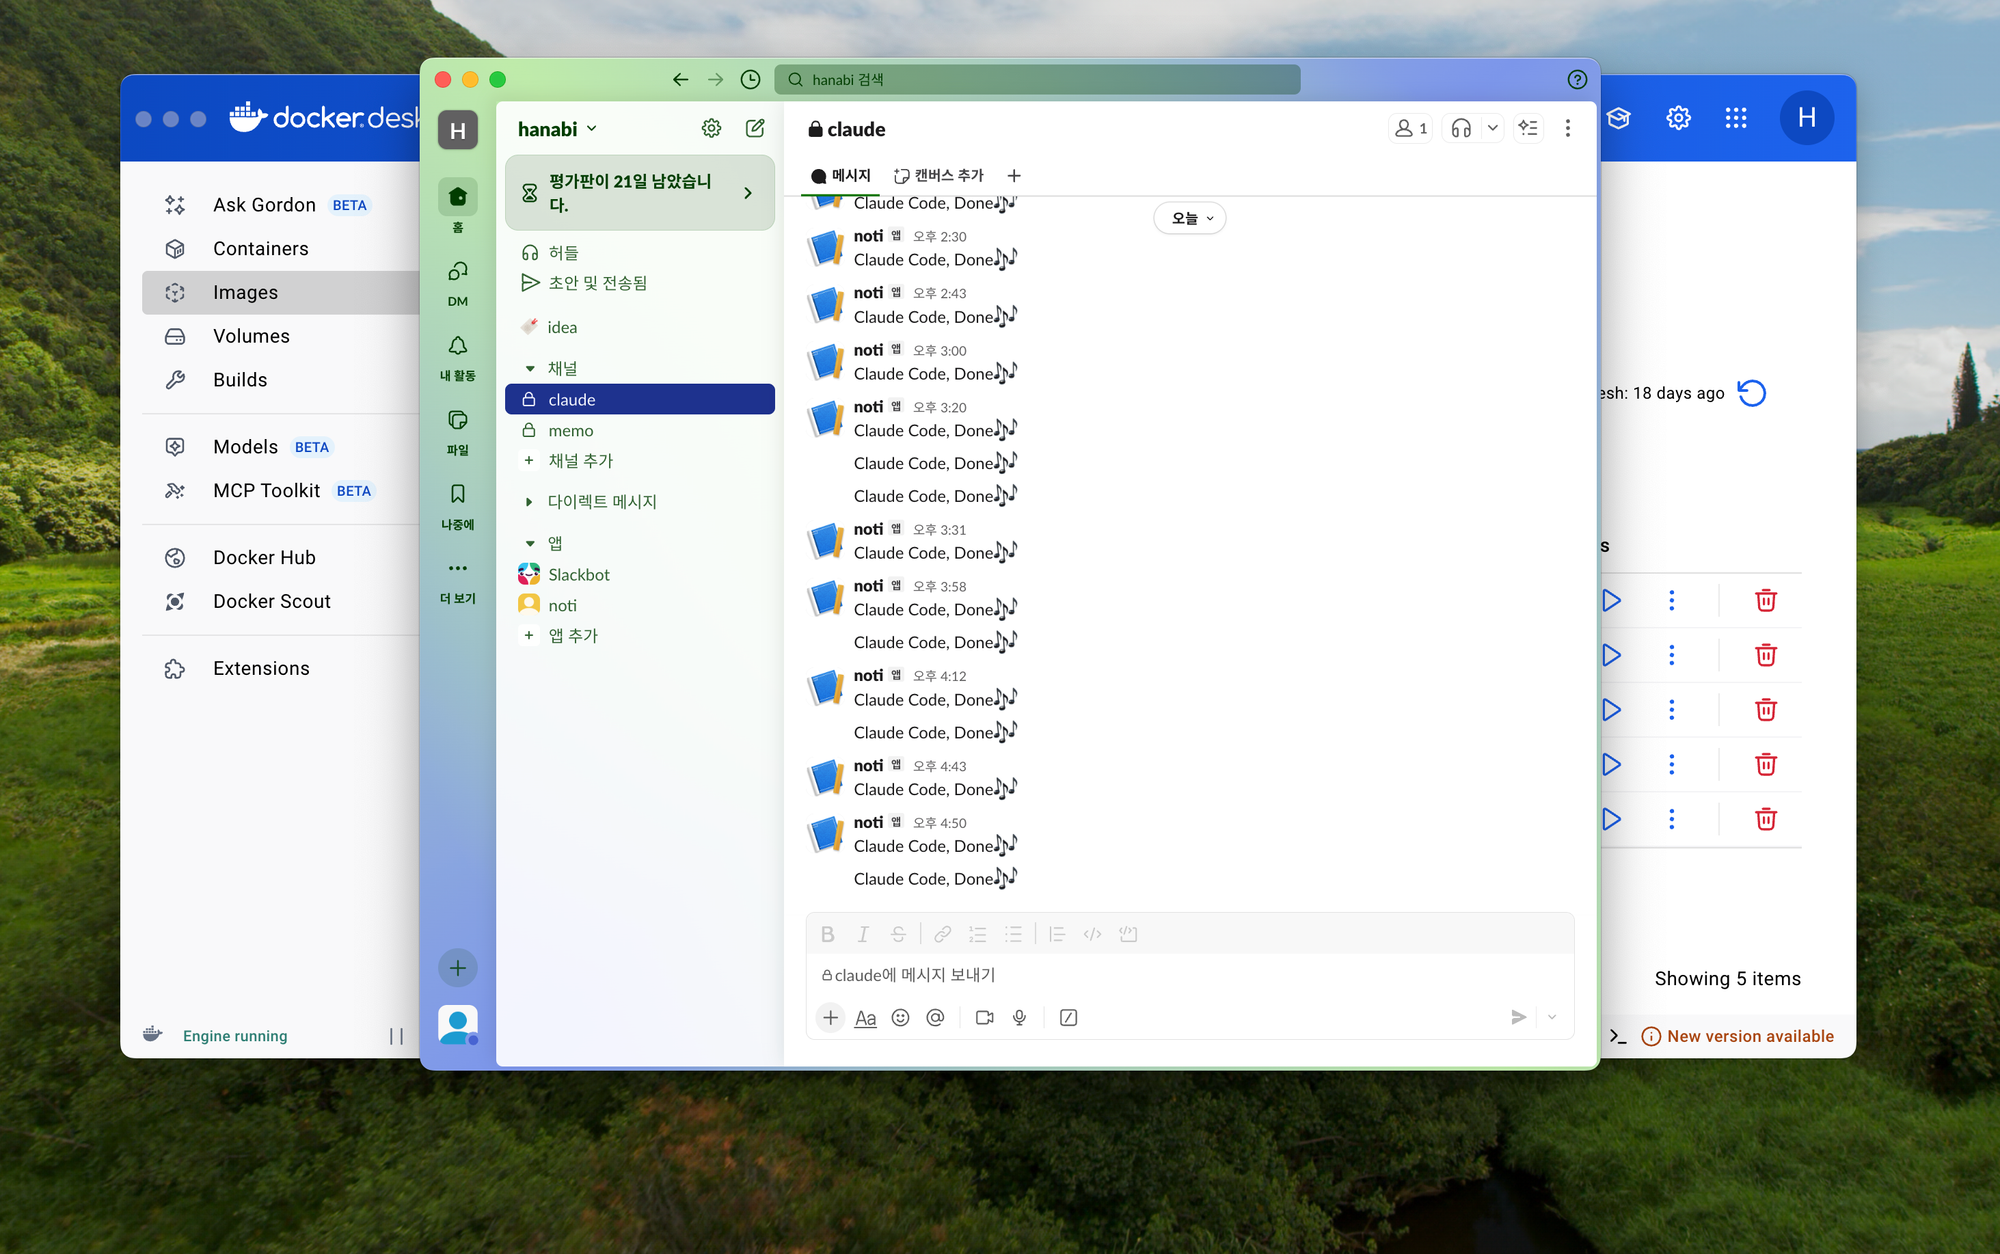Mention someone with @ button

pyautogui.click(x=935, y=1017)
